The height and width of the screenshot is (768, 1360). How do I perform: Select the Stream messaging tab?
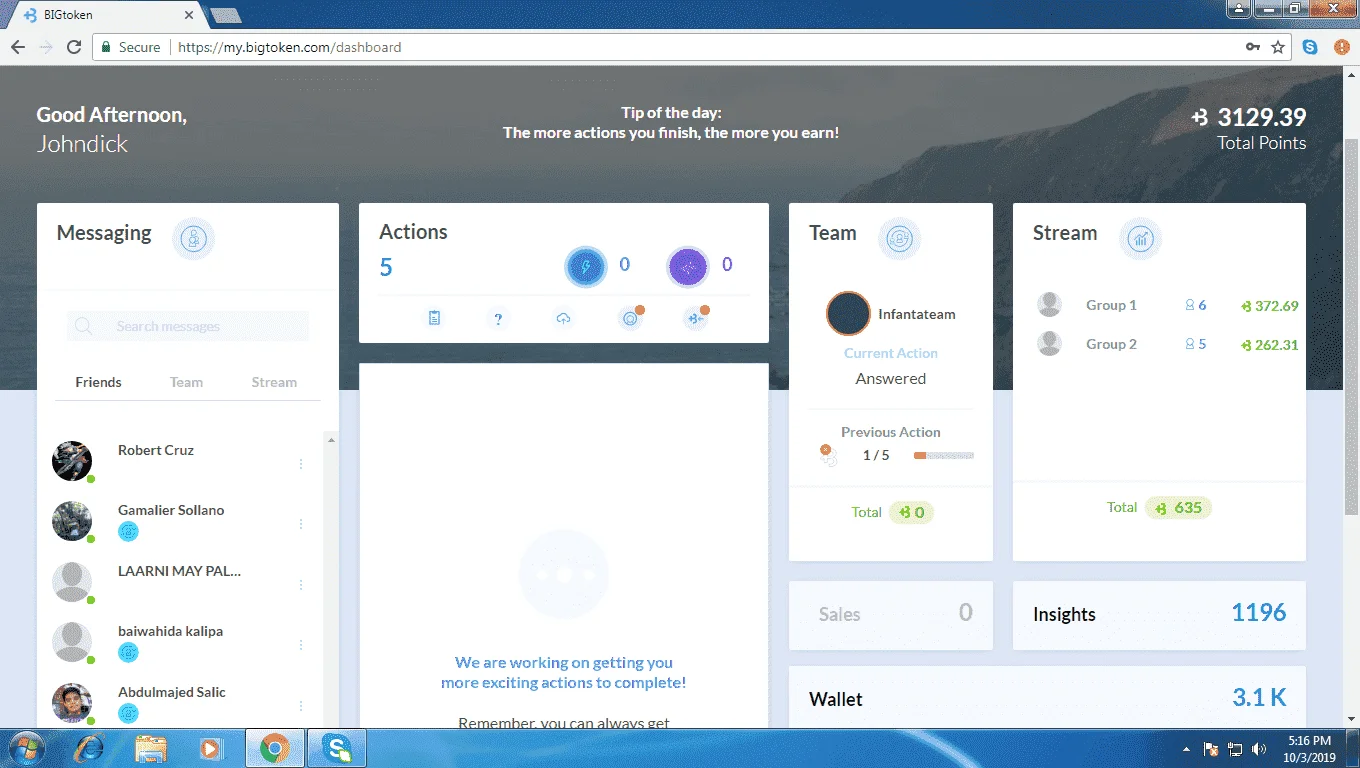pyautogui.click(x=274, y=382)
